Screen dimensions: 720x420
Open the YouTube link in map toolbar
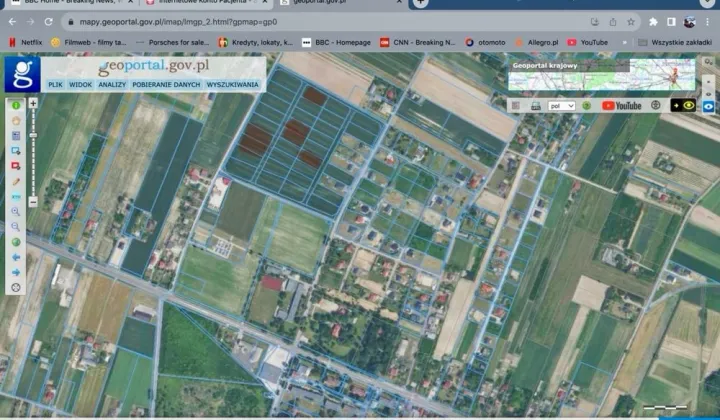621,106
